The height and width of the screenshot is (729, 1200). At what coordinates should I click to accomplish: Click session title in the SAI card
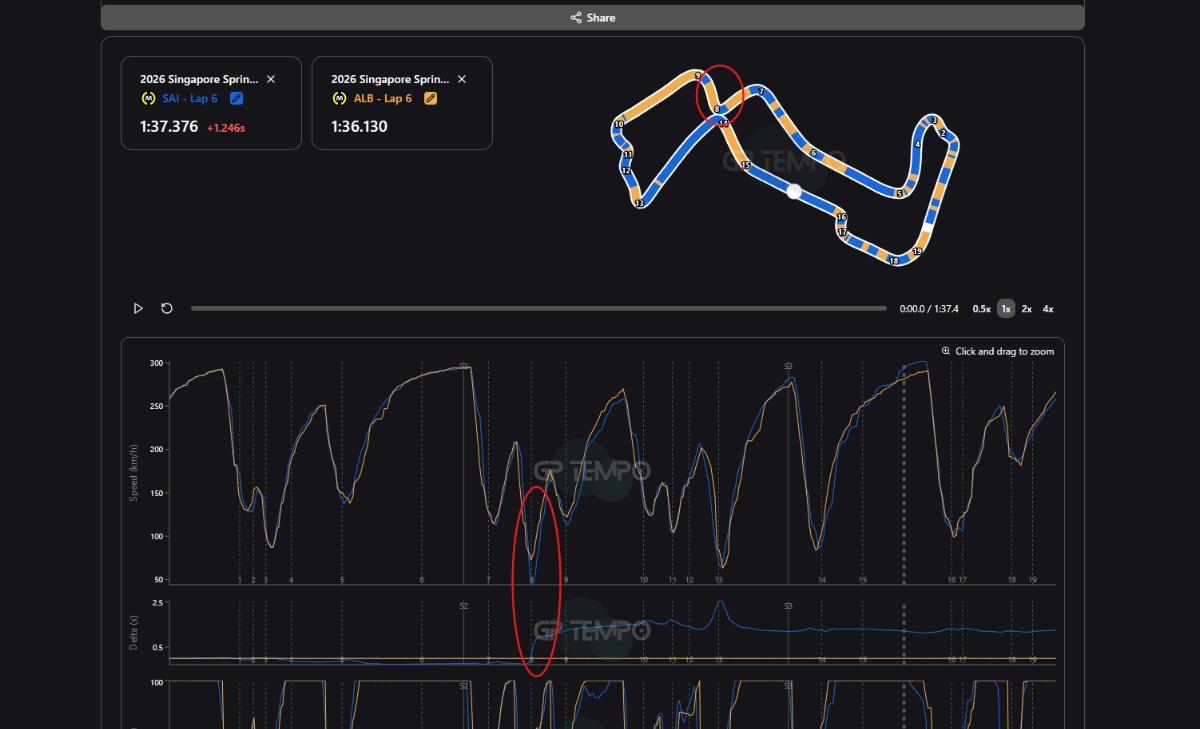[x=199, y=79]
